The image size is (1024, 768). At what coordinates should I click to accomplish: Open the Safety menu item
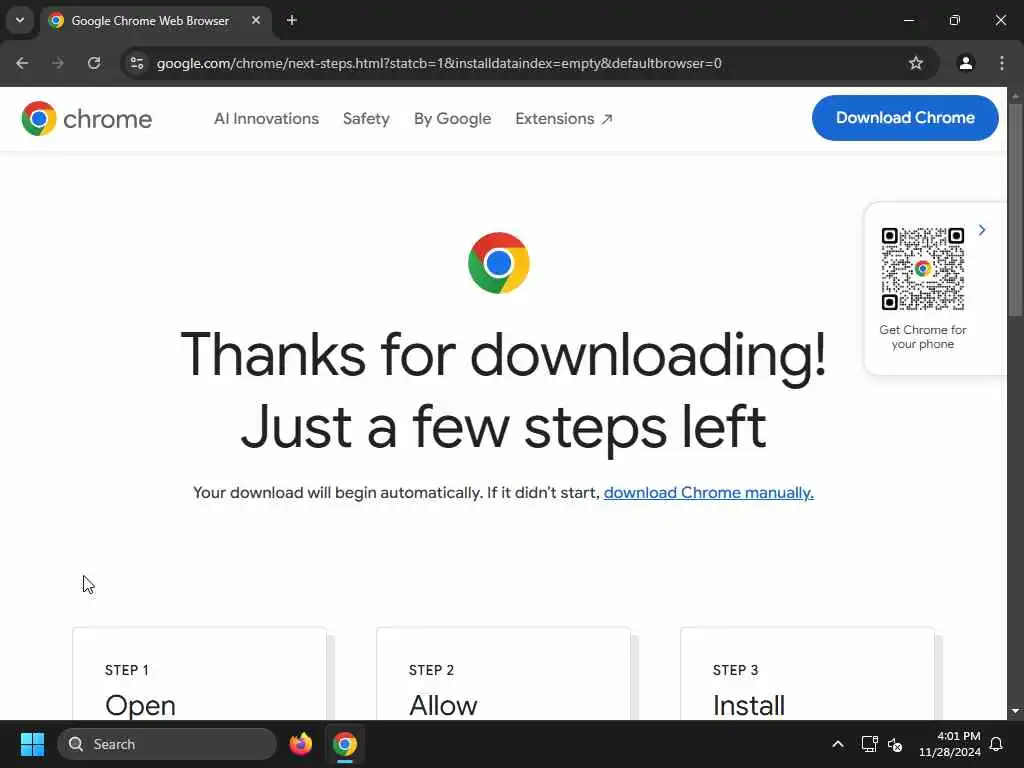pyautogui.click(x=366, y=119)
